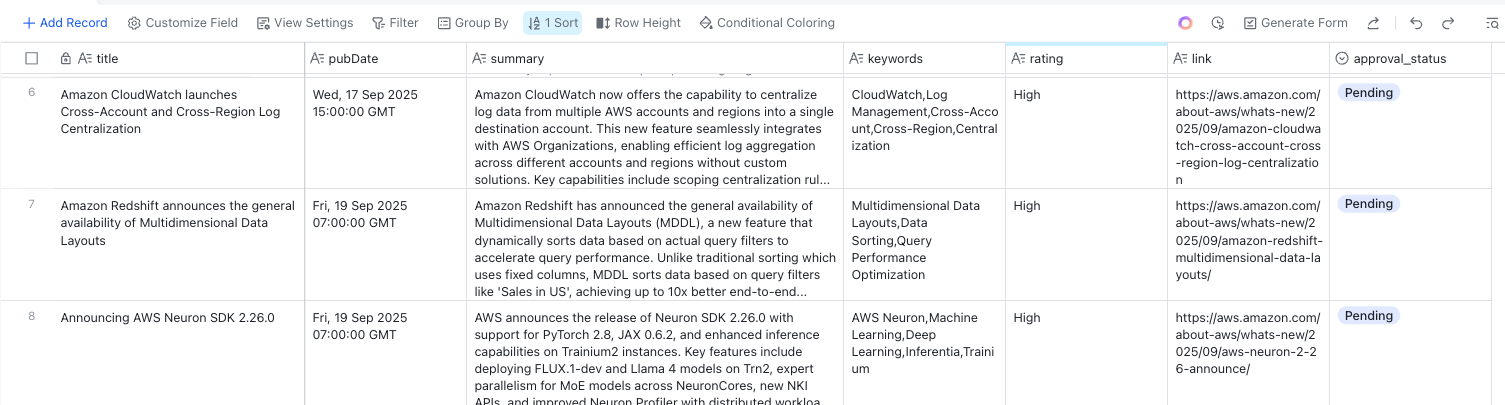This screenshot has height=405, width=1505.
Task: Open the Customize Field panel
Action: (184, 23)
